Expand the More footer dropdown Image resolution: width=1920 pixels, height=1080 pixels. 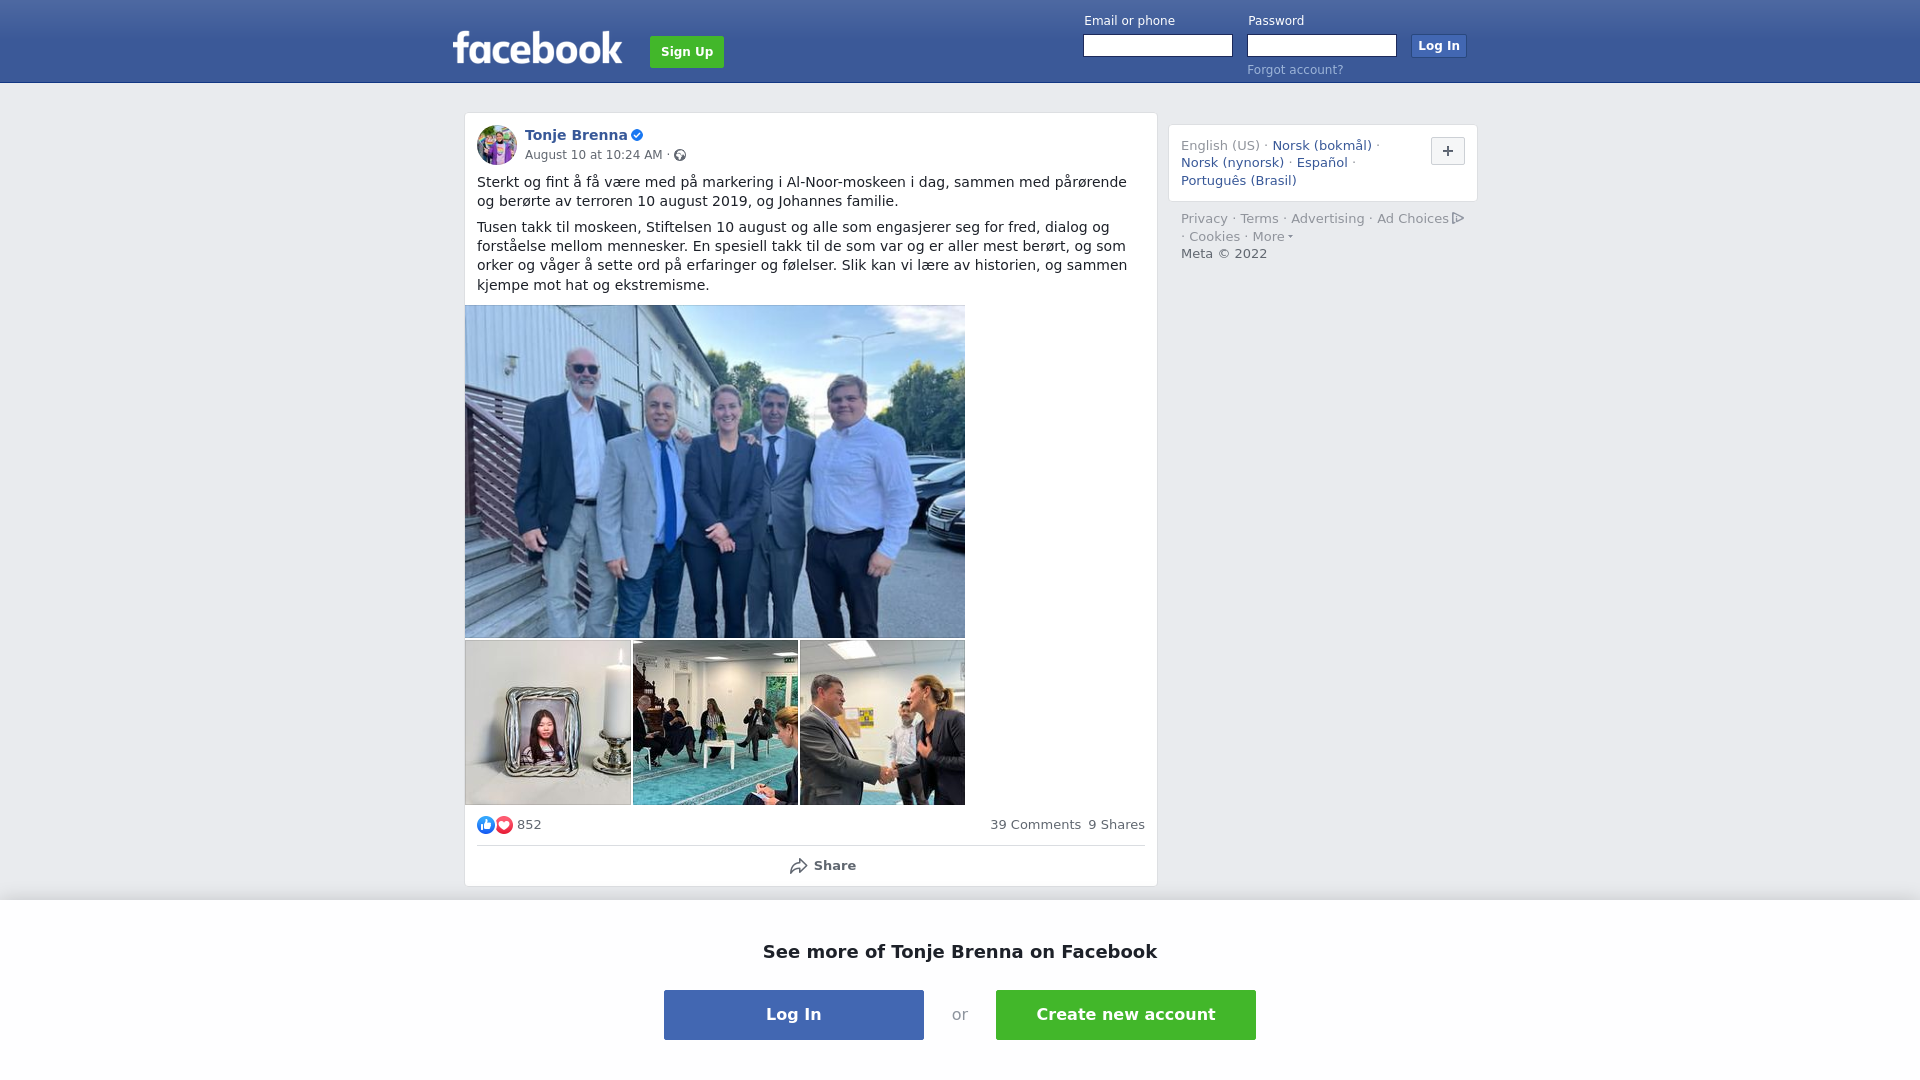click(1273, 237)
